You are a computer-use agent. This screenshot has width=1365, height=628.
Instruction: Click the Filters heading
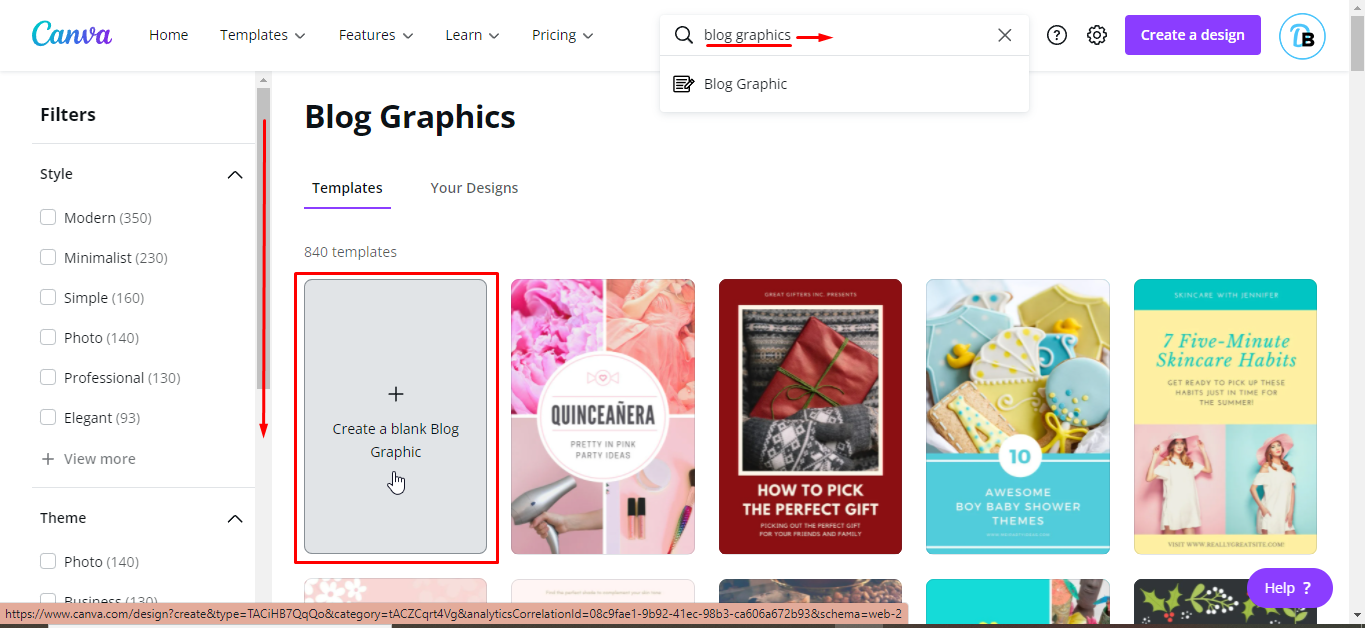point(68,115)
